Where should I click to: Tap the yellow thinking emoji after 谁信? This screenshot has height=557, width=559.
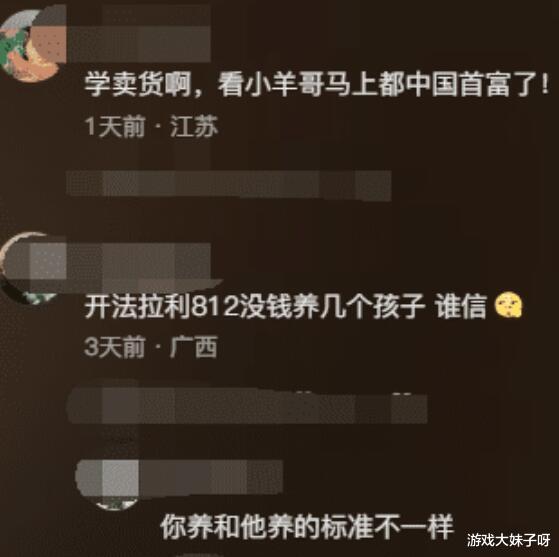[x=509, y=305]
